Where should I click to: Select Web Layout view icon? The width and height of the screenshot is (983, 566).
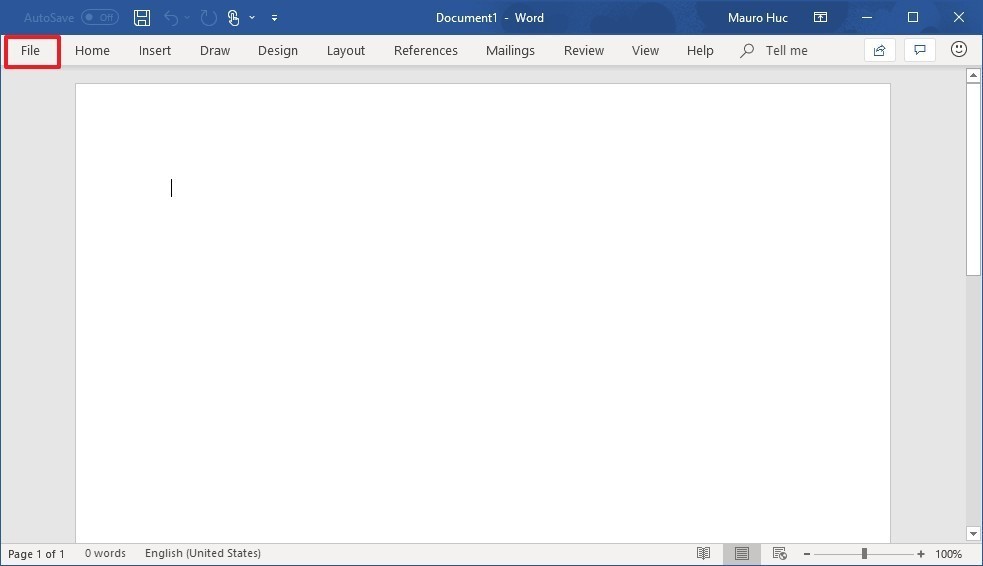(x=779, y=553)
